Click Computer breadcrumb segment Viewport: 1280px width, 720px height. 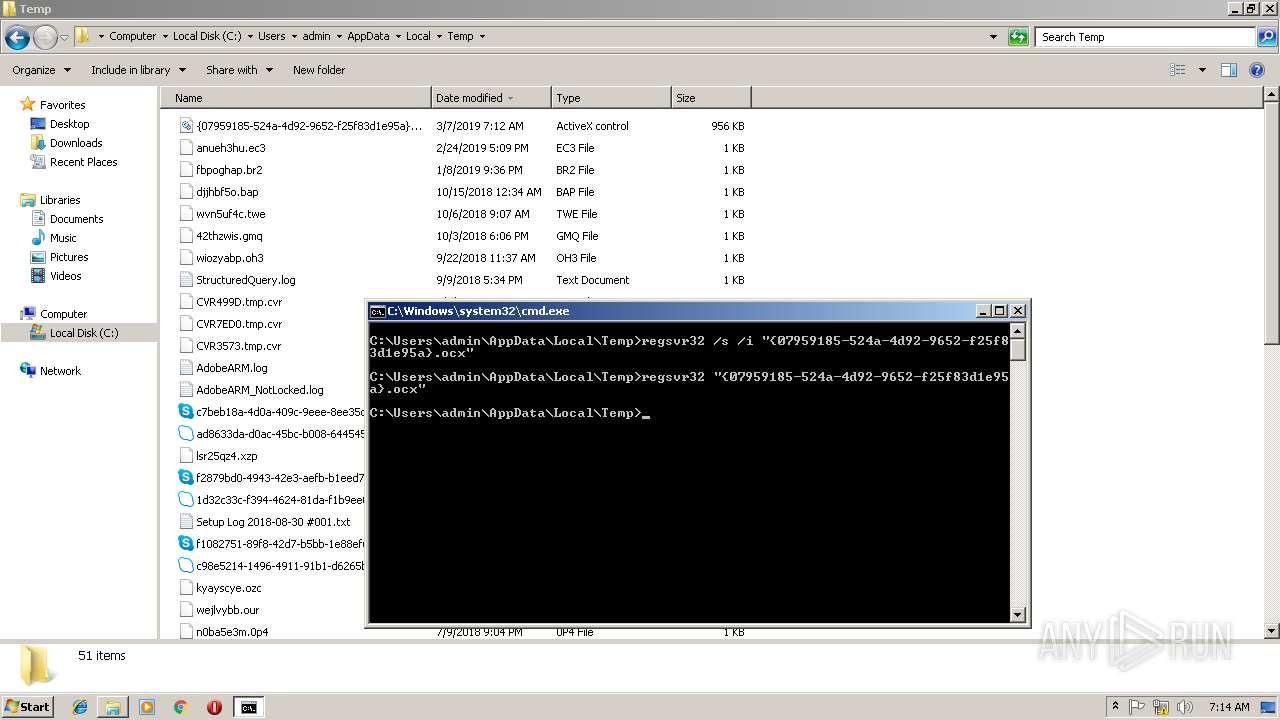132,36
